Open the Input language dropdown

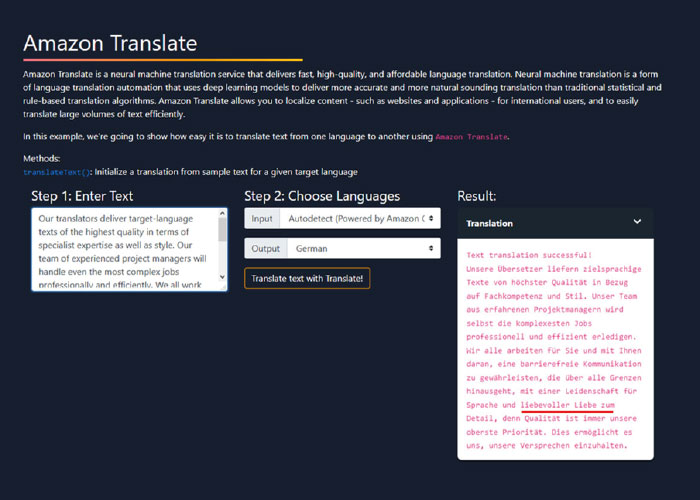360,219
